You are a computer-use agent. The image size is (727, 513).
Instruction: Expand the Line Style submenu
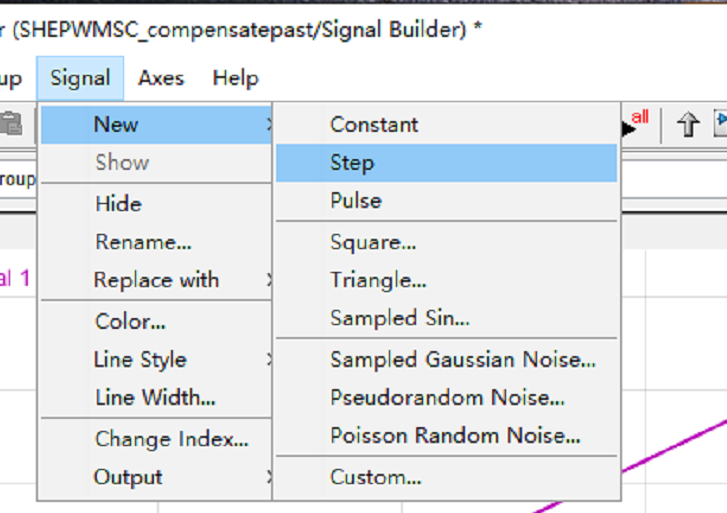(x=141, y=360)
